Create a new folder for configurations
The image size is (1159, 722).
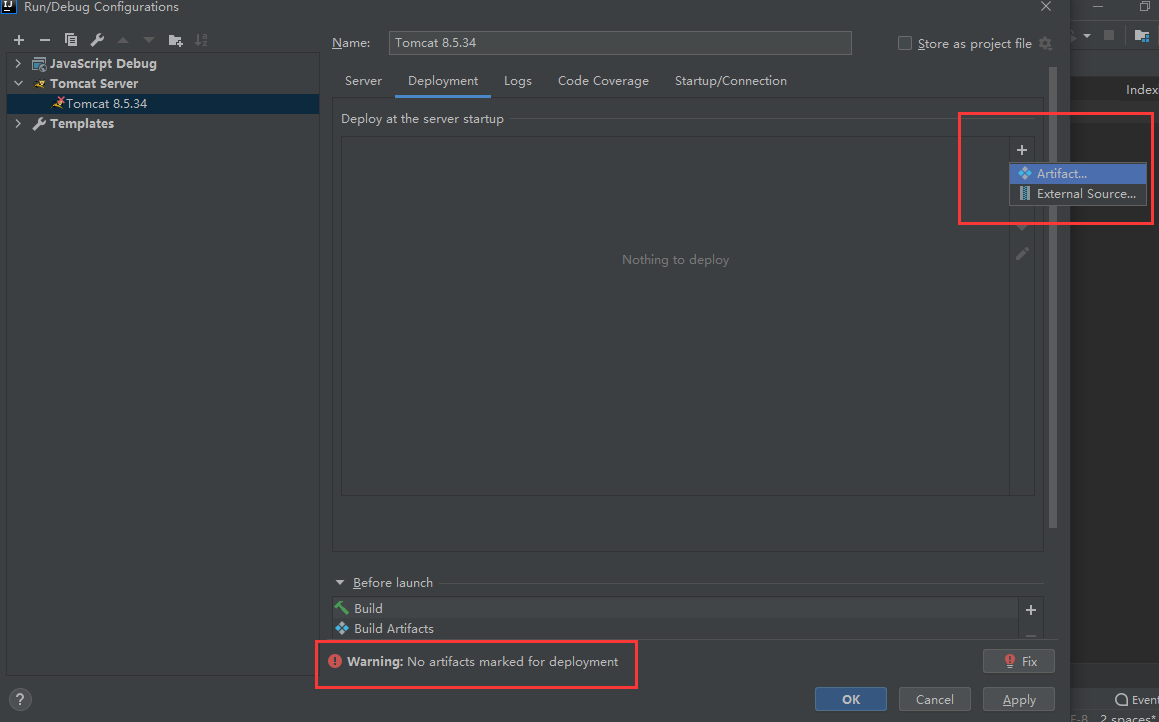[x=175, y=40]
